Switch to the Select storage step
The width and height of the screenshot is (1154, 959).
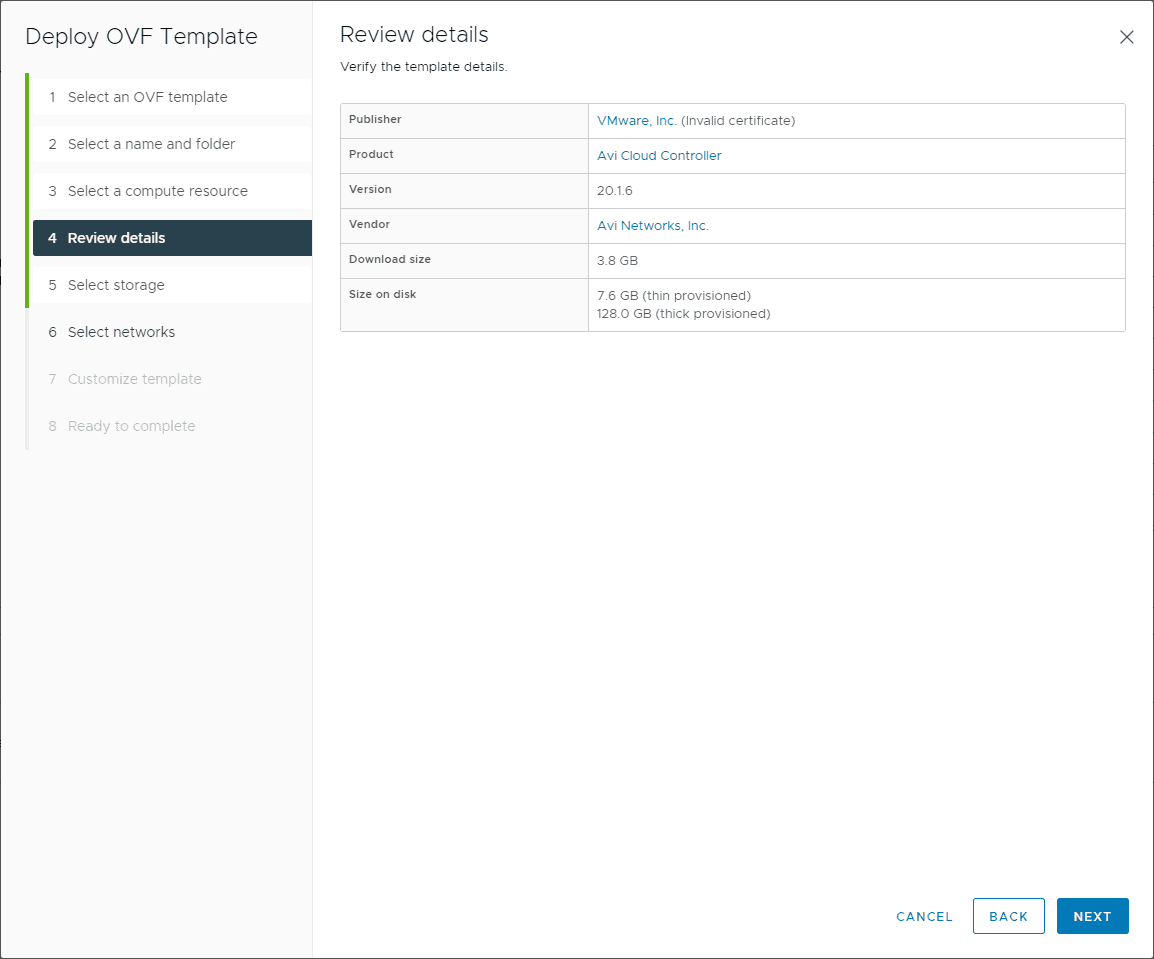pyautogui.click(x=116, y=285)
